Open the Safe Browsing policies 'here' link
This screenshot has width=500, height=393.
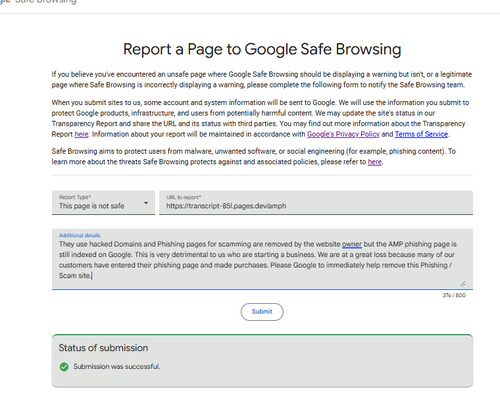pyautogui.click(x=375, y=162)
